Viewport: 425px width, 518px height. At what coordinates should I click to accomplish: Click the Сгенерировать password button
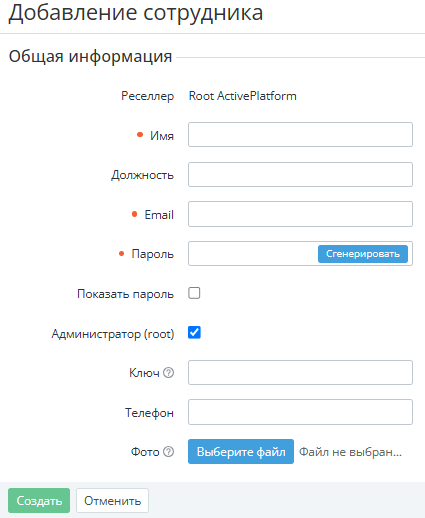pos(363,254)
